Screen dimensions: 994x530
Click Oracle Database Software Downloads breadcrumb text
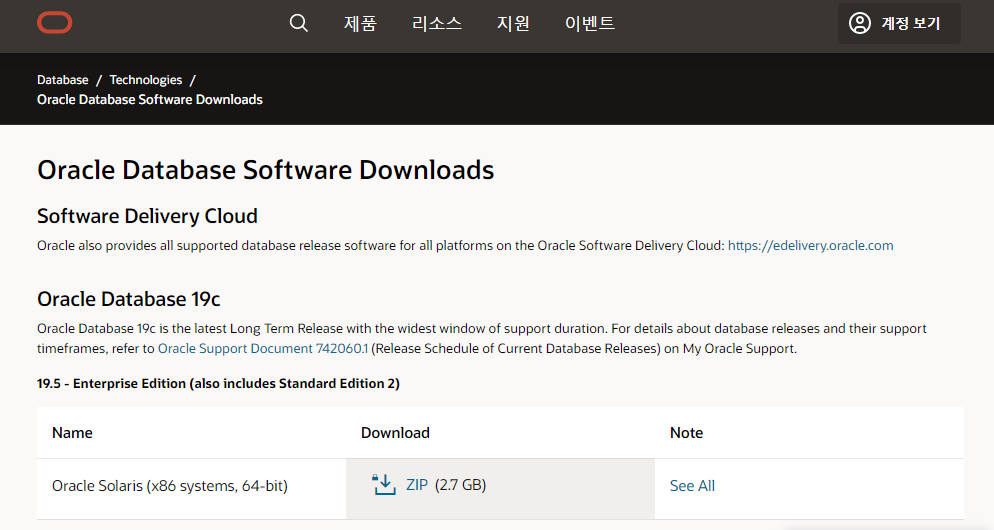pos(150,100)
